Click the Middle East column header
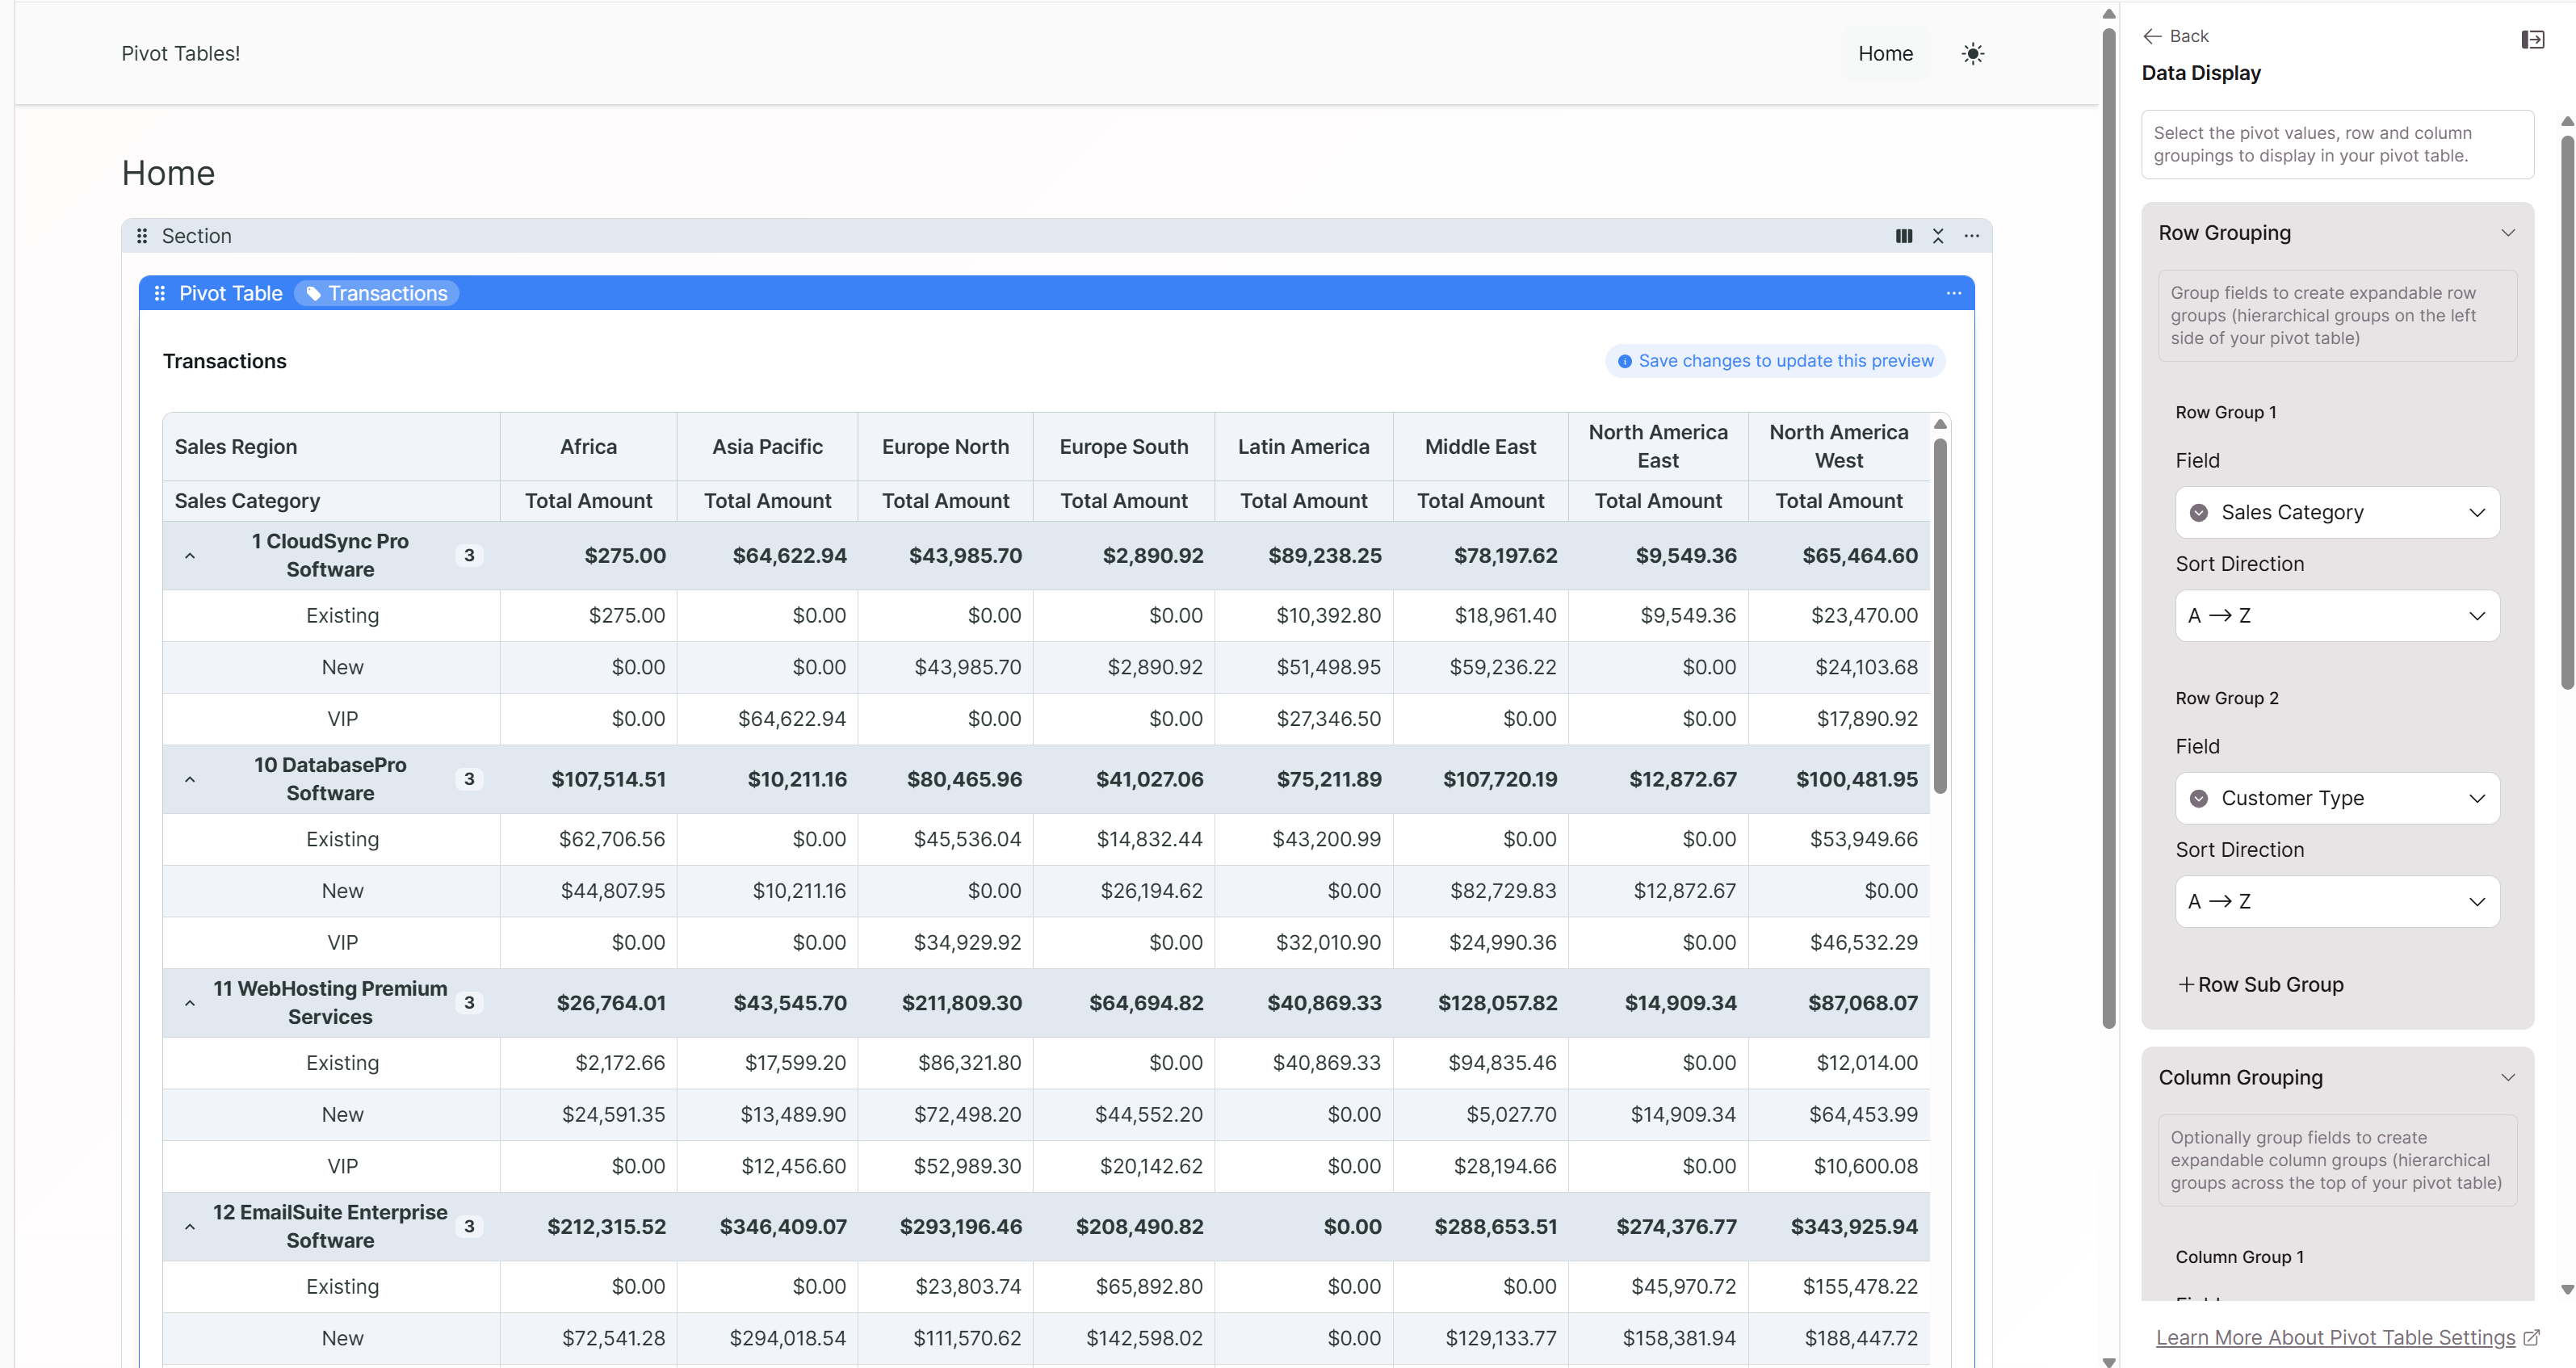 (1480, 447)
